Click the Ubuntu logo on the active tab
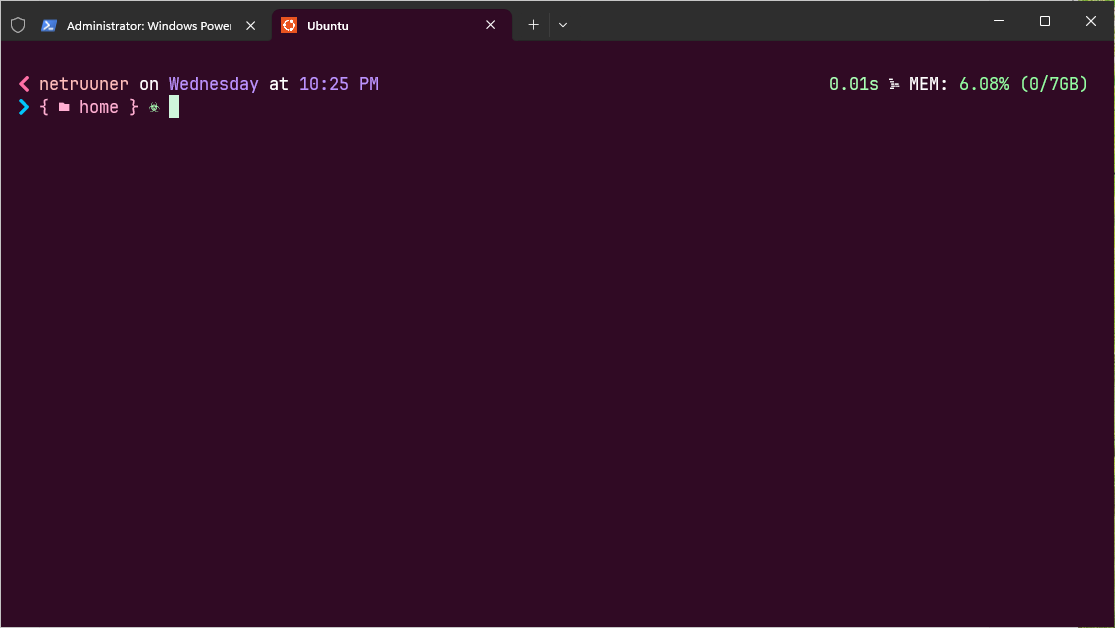This screenshot has height=628, width=1115. 289,25
